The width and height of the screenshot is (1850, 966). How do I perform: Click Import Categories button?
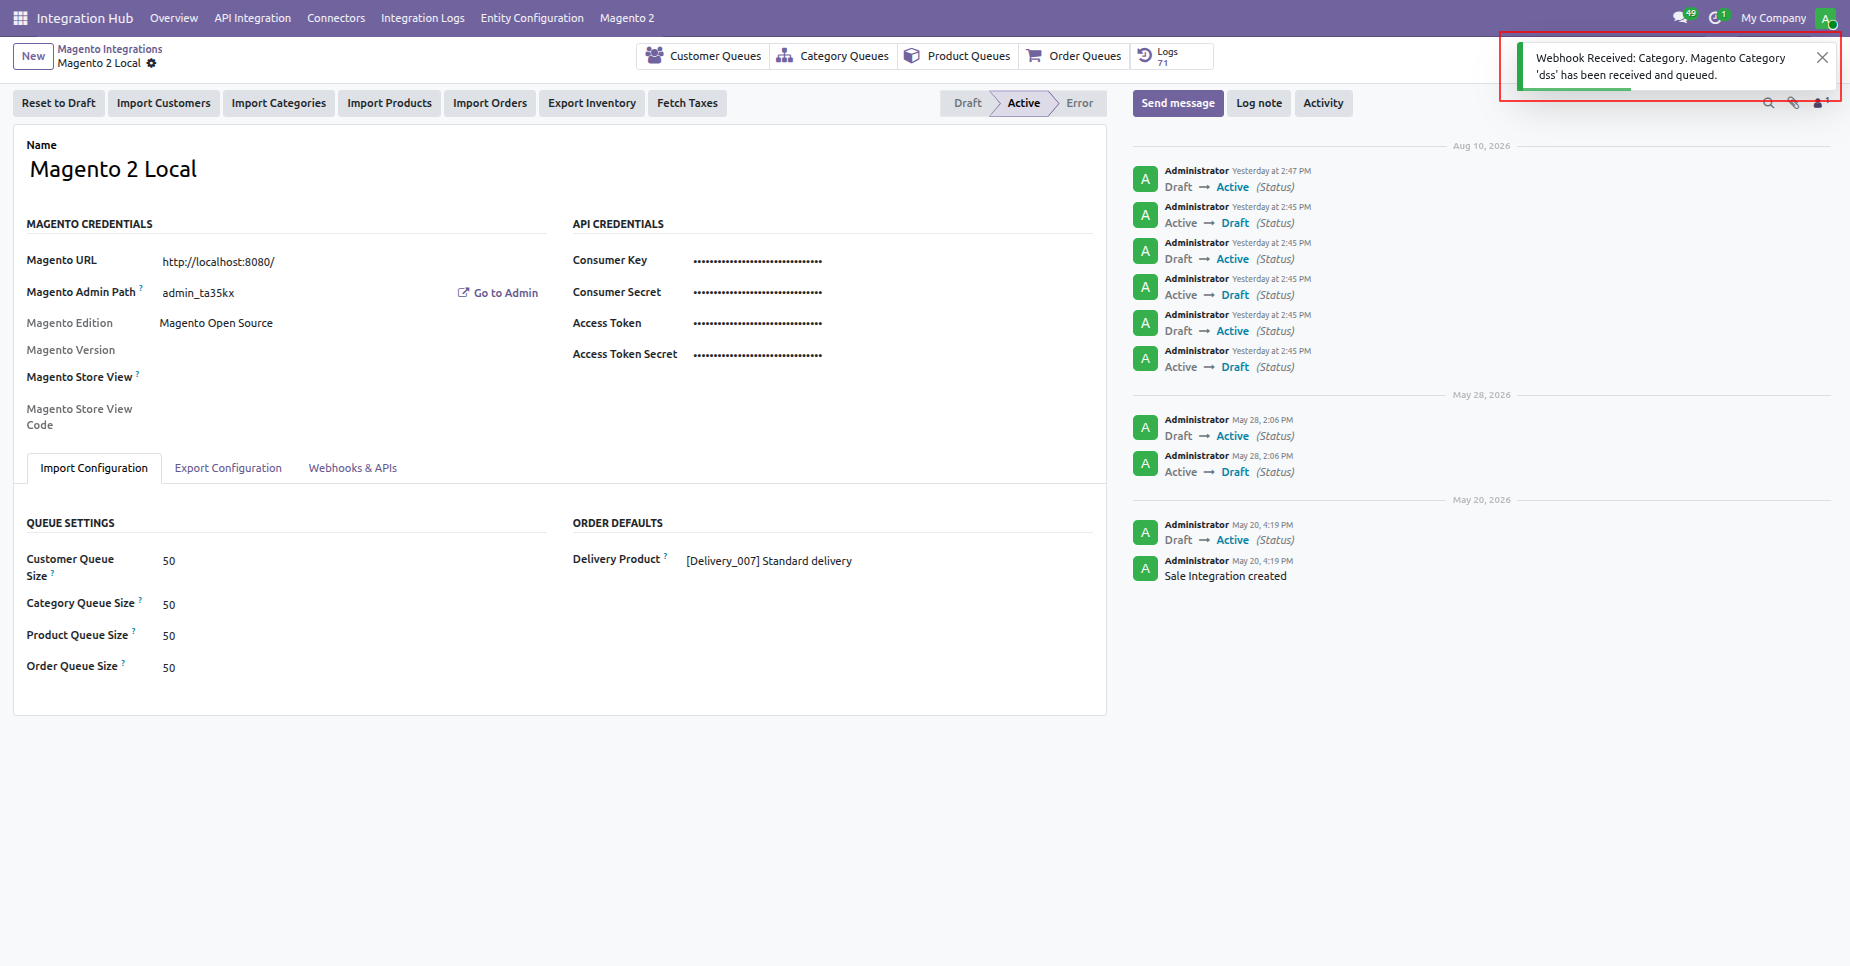click(279, 103)
